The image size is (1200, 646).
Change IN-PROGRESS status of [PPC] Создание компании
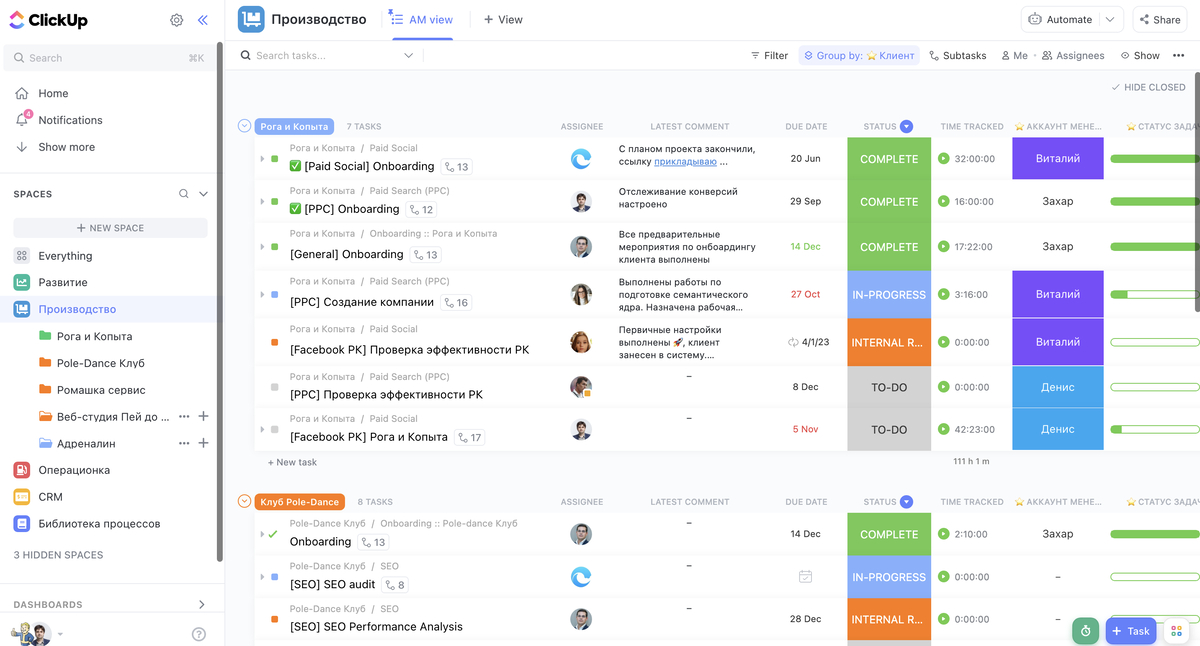click(x=889, y=295)
